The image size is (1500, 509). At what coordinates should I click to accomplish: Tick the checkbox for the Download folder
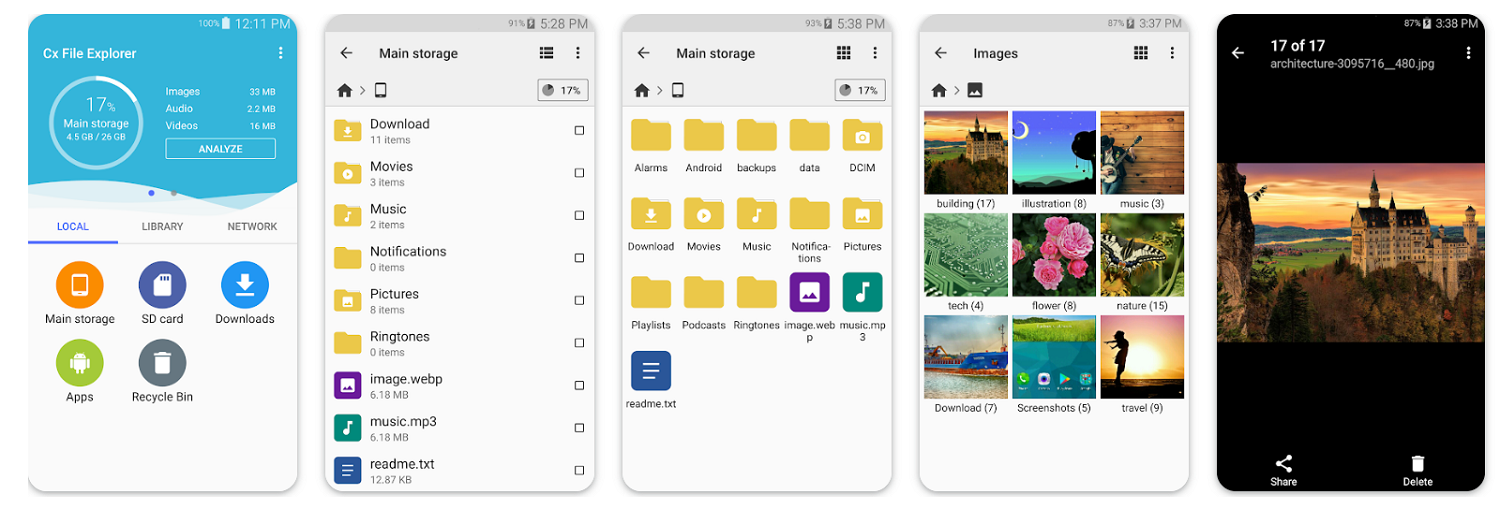[579, 131]
